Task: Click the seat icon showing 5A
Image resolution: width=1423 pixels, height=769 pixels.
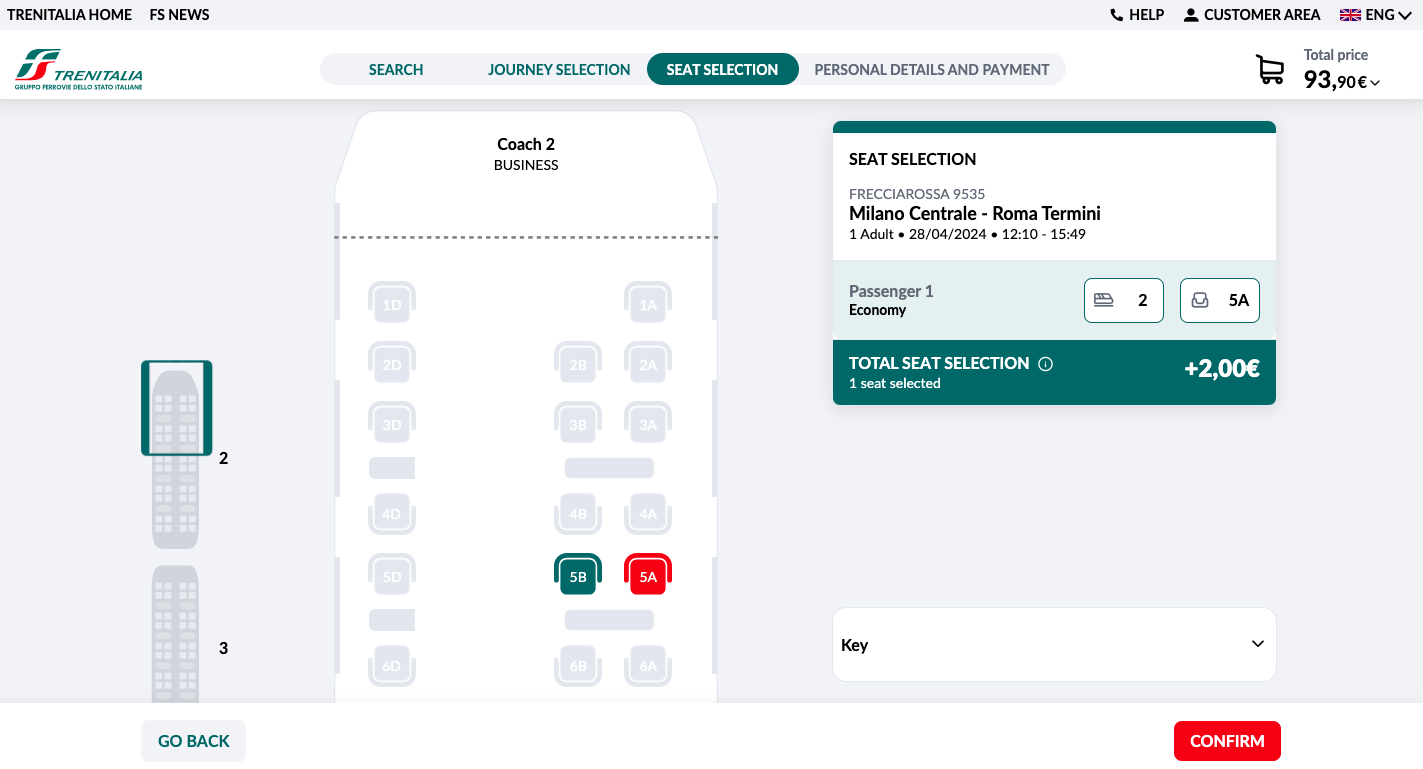Action: [x=1200, y=300]
